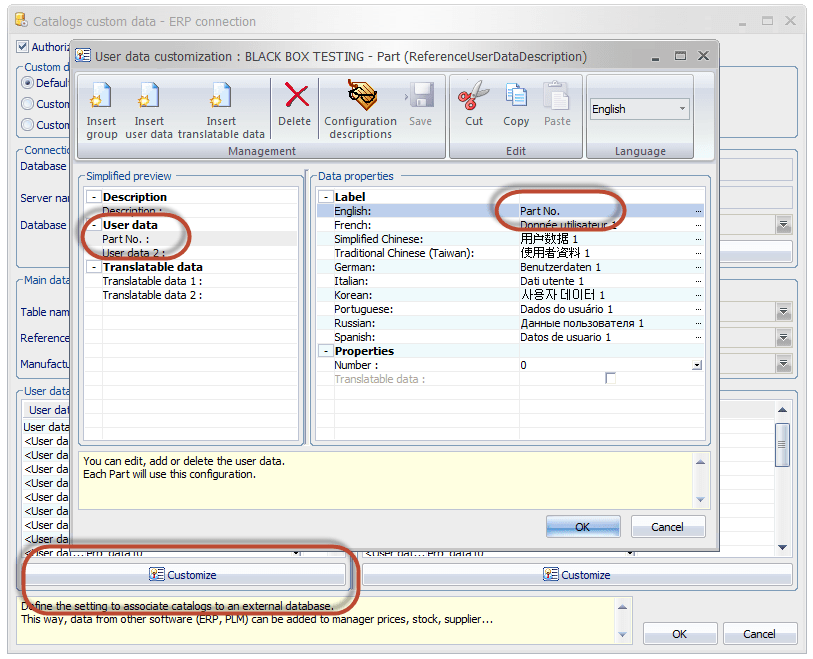Viewport: 813px width, 659px height.
Task: Click OK in User data customization dialog
Action: click(x=583, y=527)
